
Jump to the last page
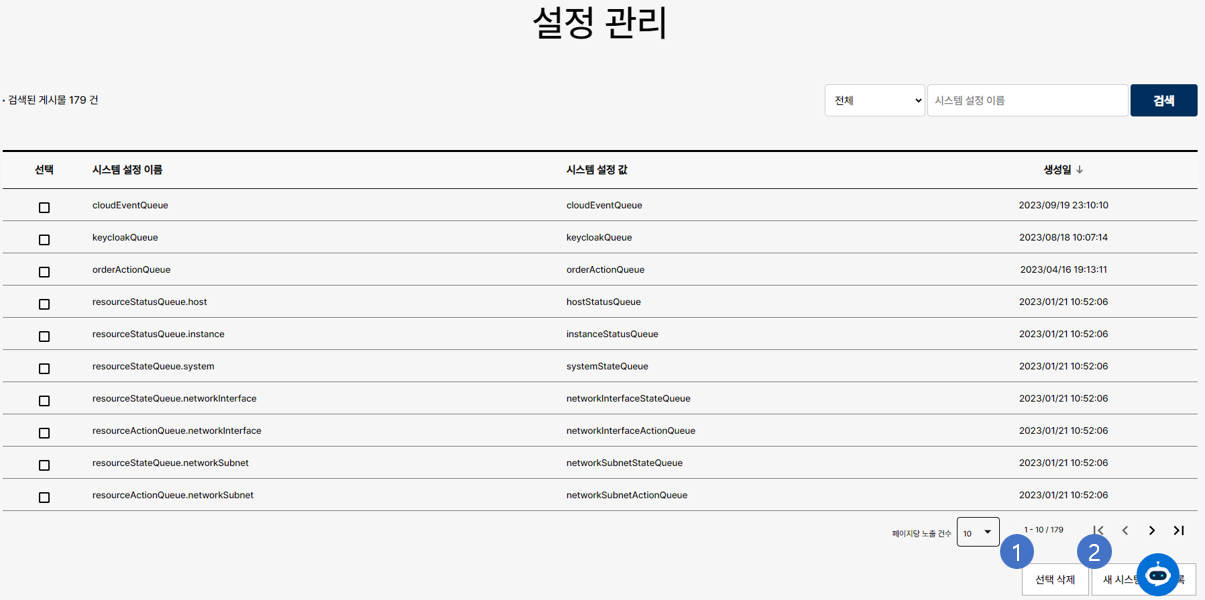1179,531
